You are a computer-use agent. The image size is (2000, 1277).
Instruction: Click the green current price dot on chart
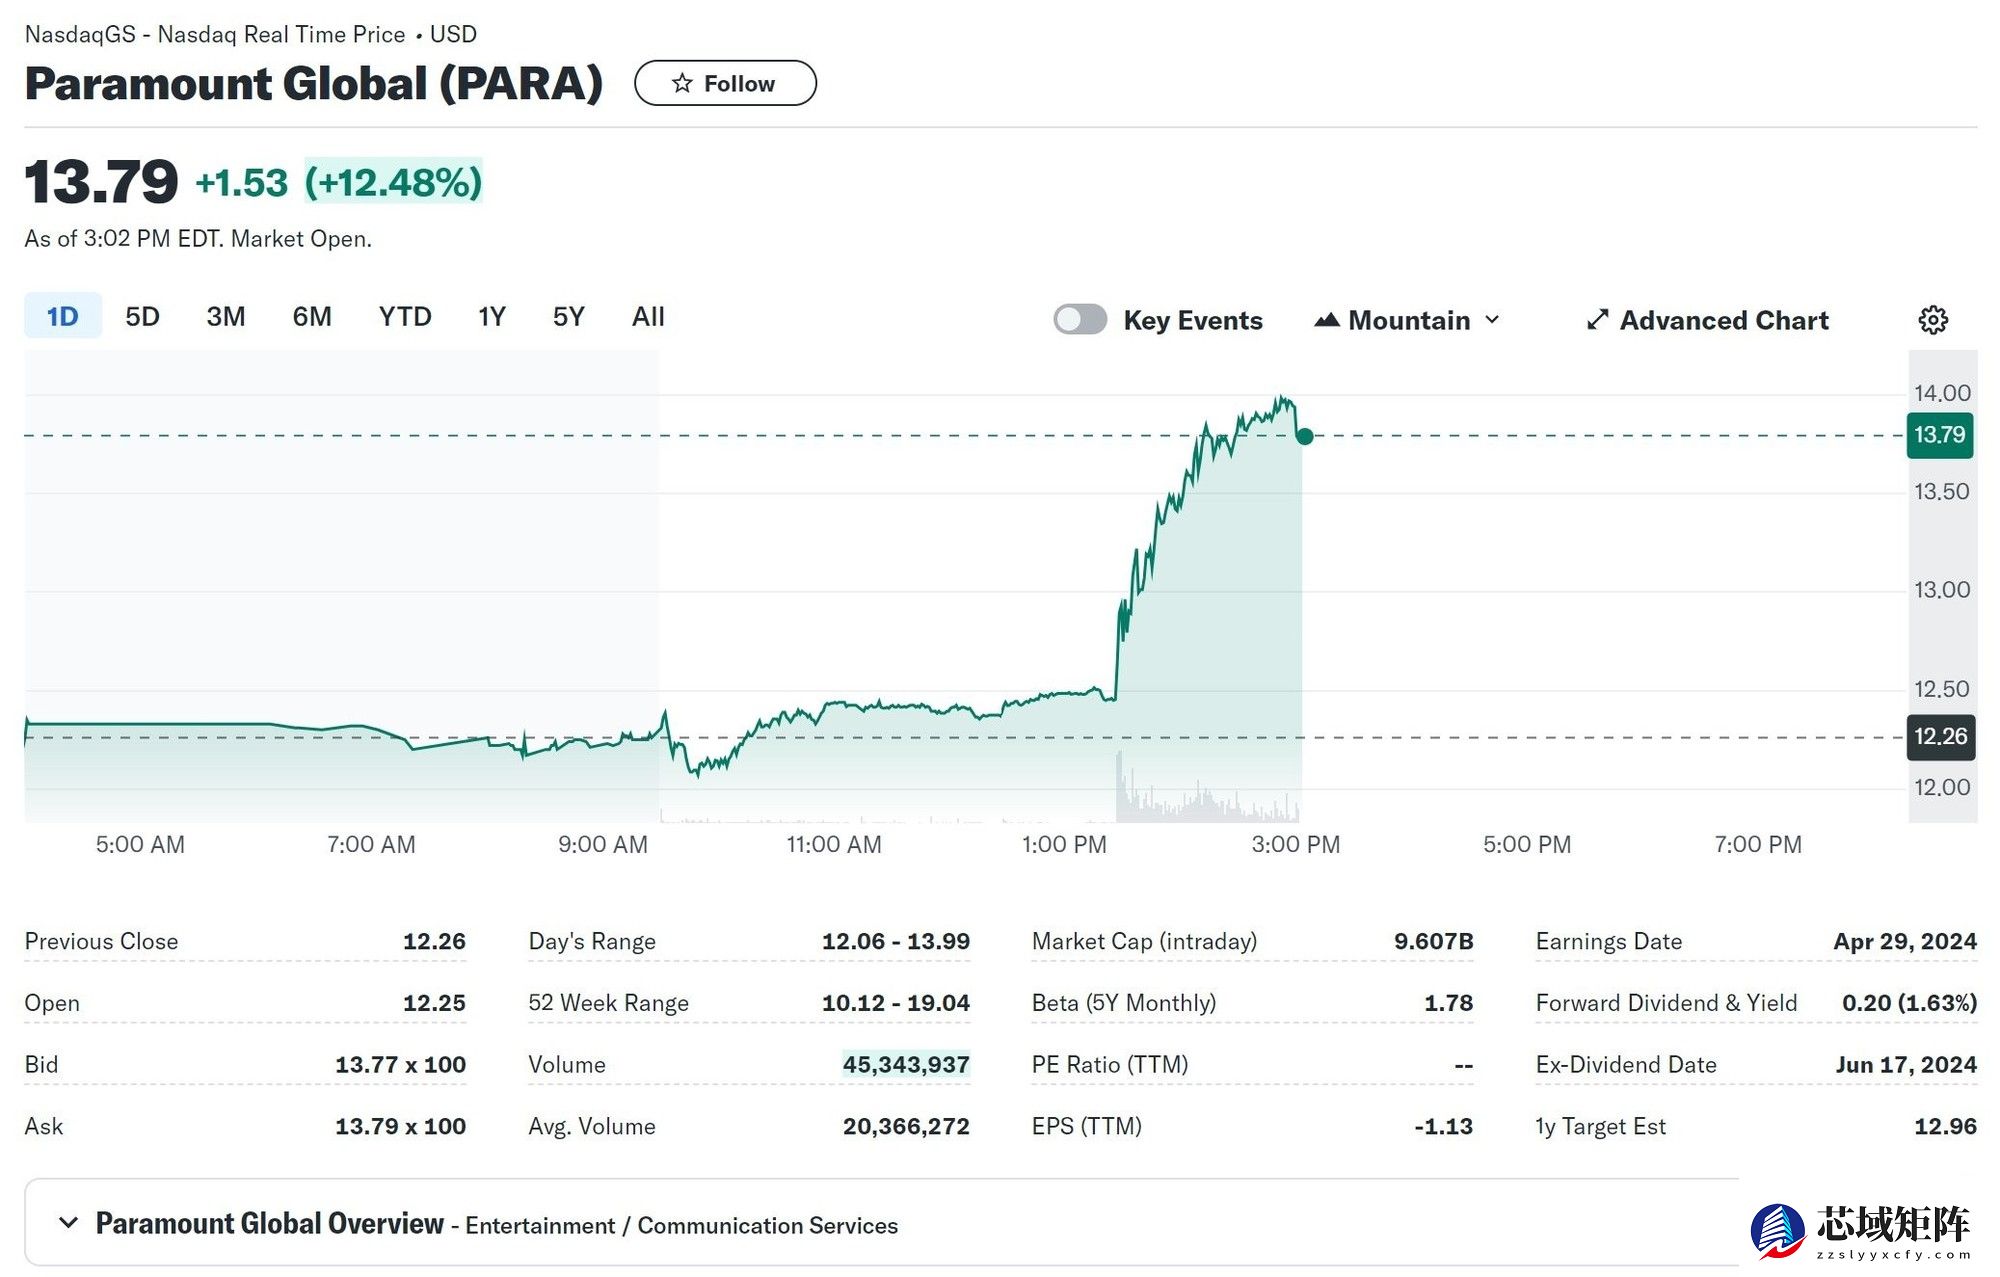point(1304,436)
